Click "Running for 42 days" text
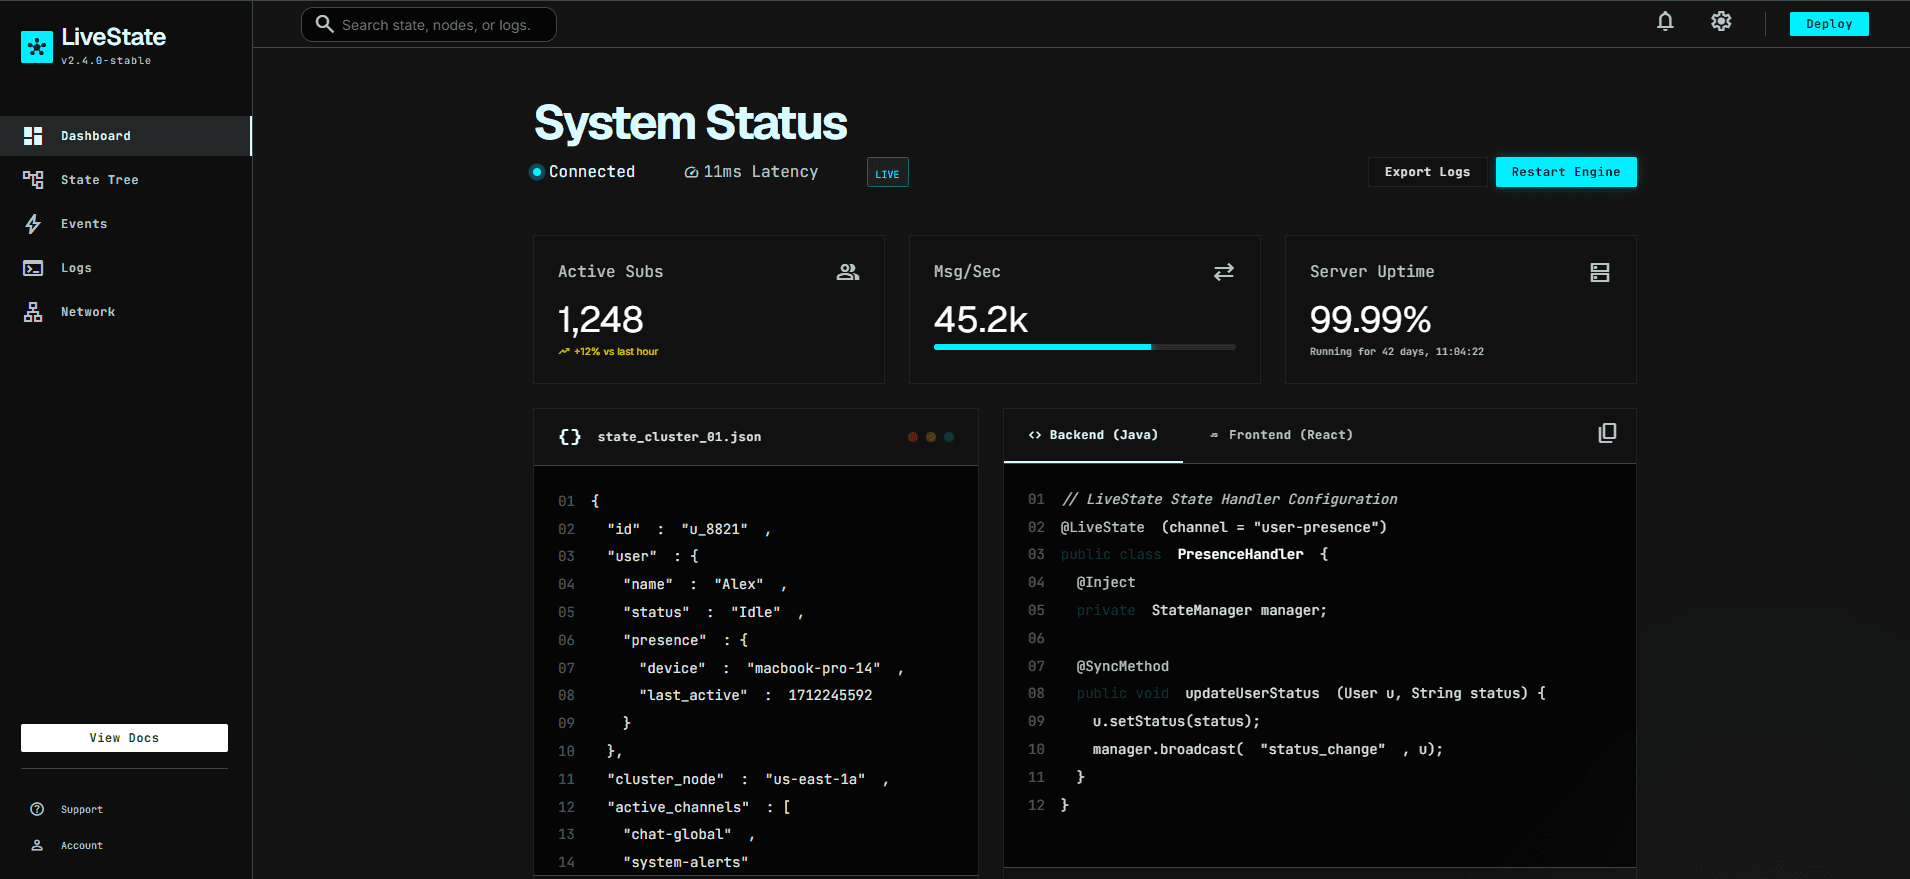Image resolution: width=1910 pixels, height=879 pixels. 1397,352
